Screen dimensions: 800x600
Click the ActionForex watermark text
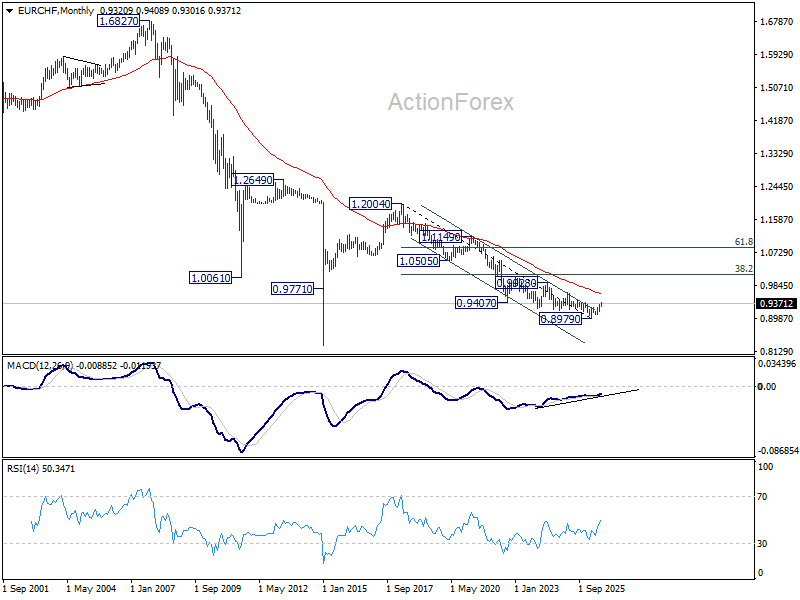(x=451, y=102)
